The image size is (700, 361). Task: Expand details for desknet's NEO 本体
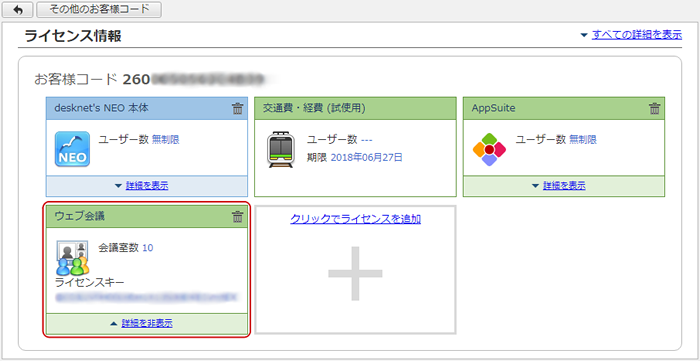pos(147,186)
